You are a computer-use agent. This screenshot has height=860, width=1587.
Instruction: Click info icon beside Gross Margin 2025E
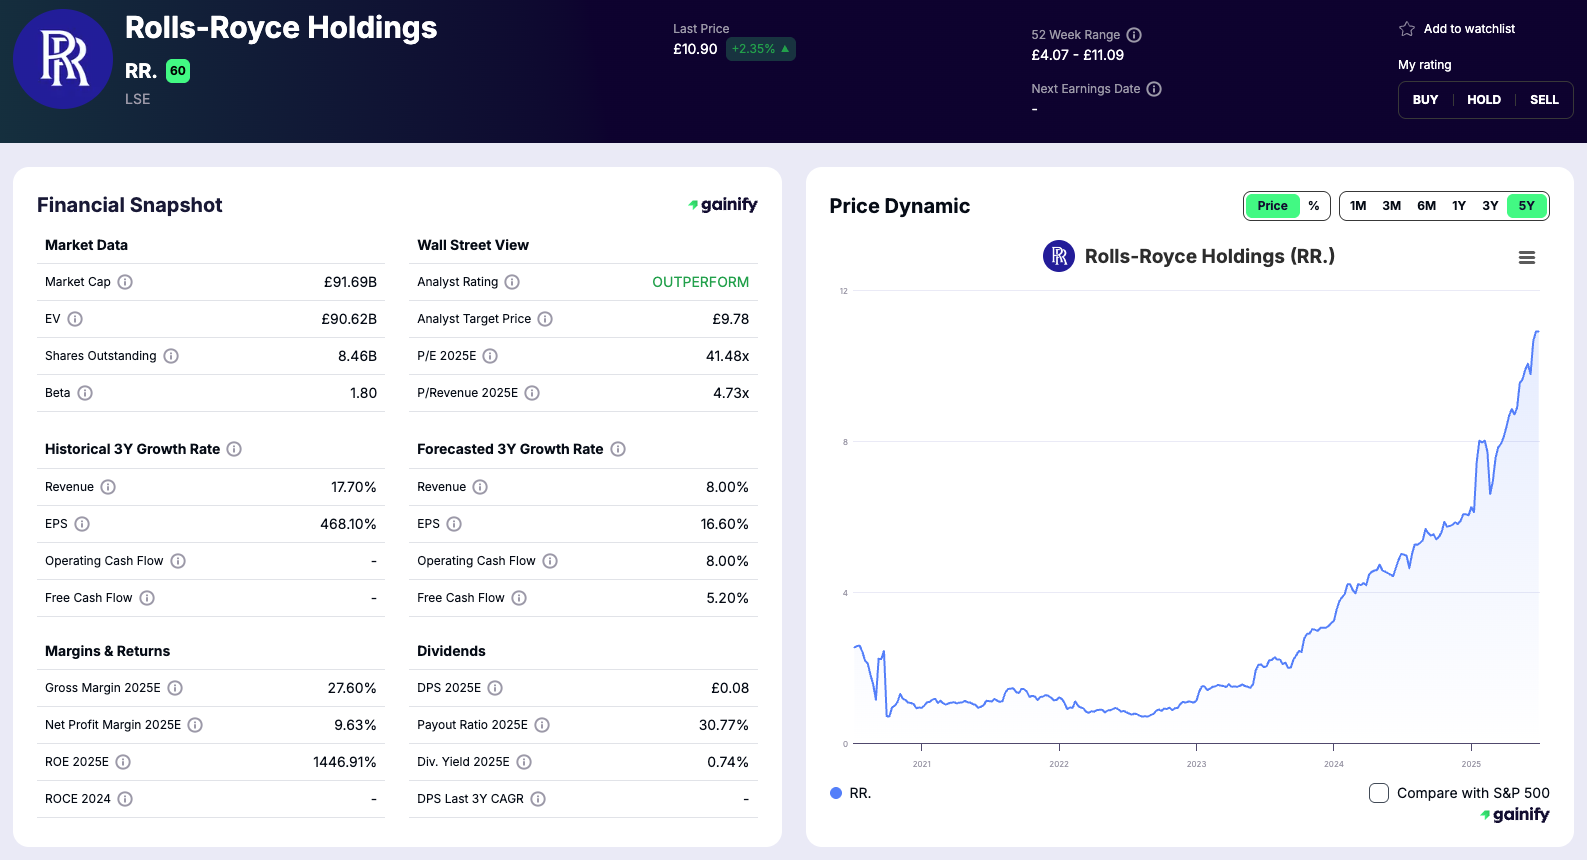click(x=175, y=688)
